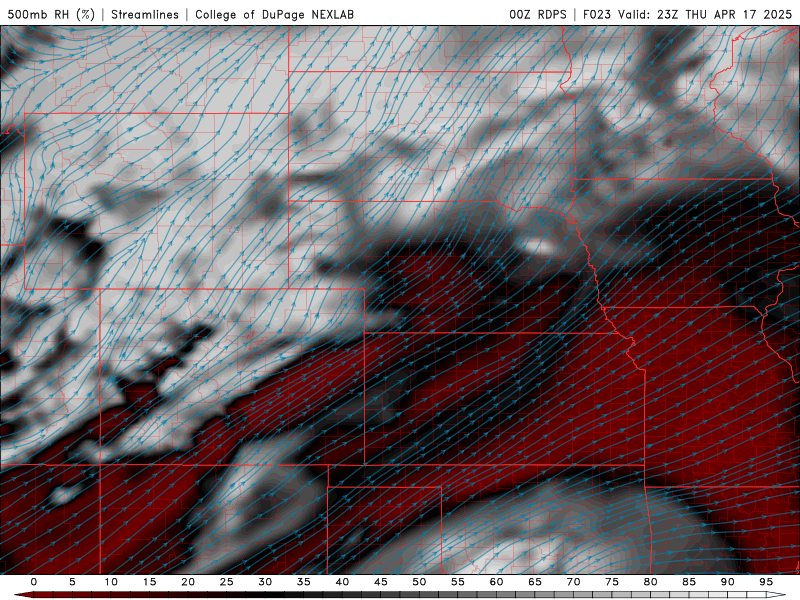Click the '5' label on color scale
This screenshot has width=800, height=600.
click(72, 582)
